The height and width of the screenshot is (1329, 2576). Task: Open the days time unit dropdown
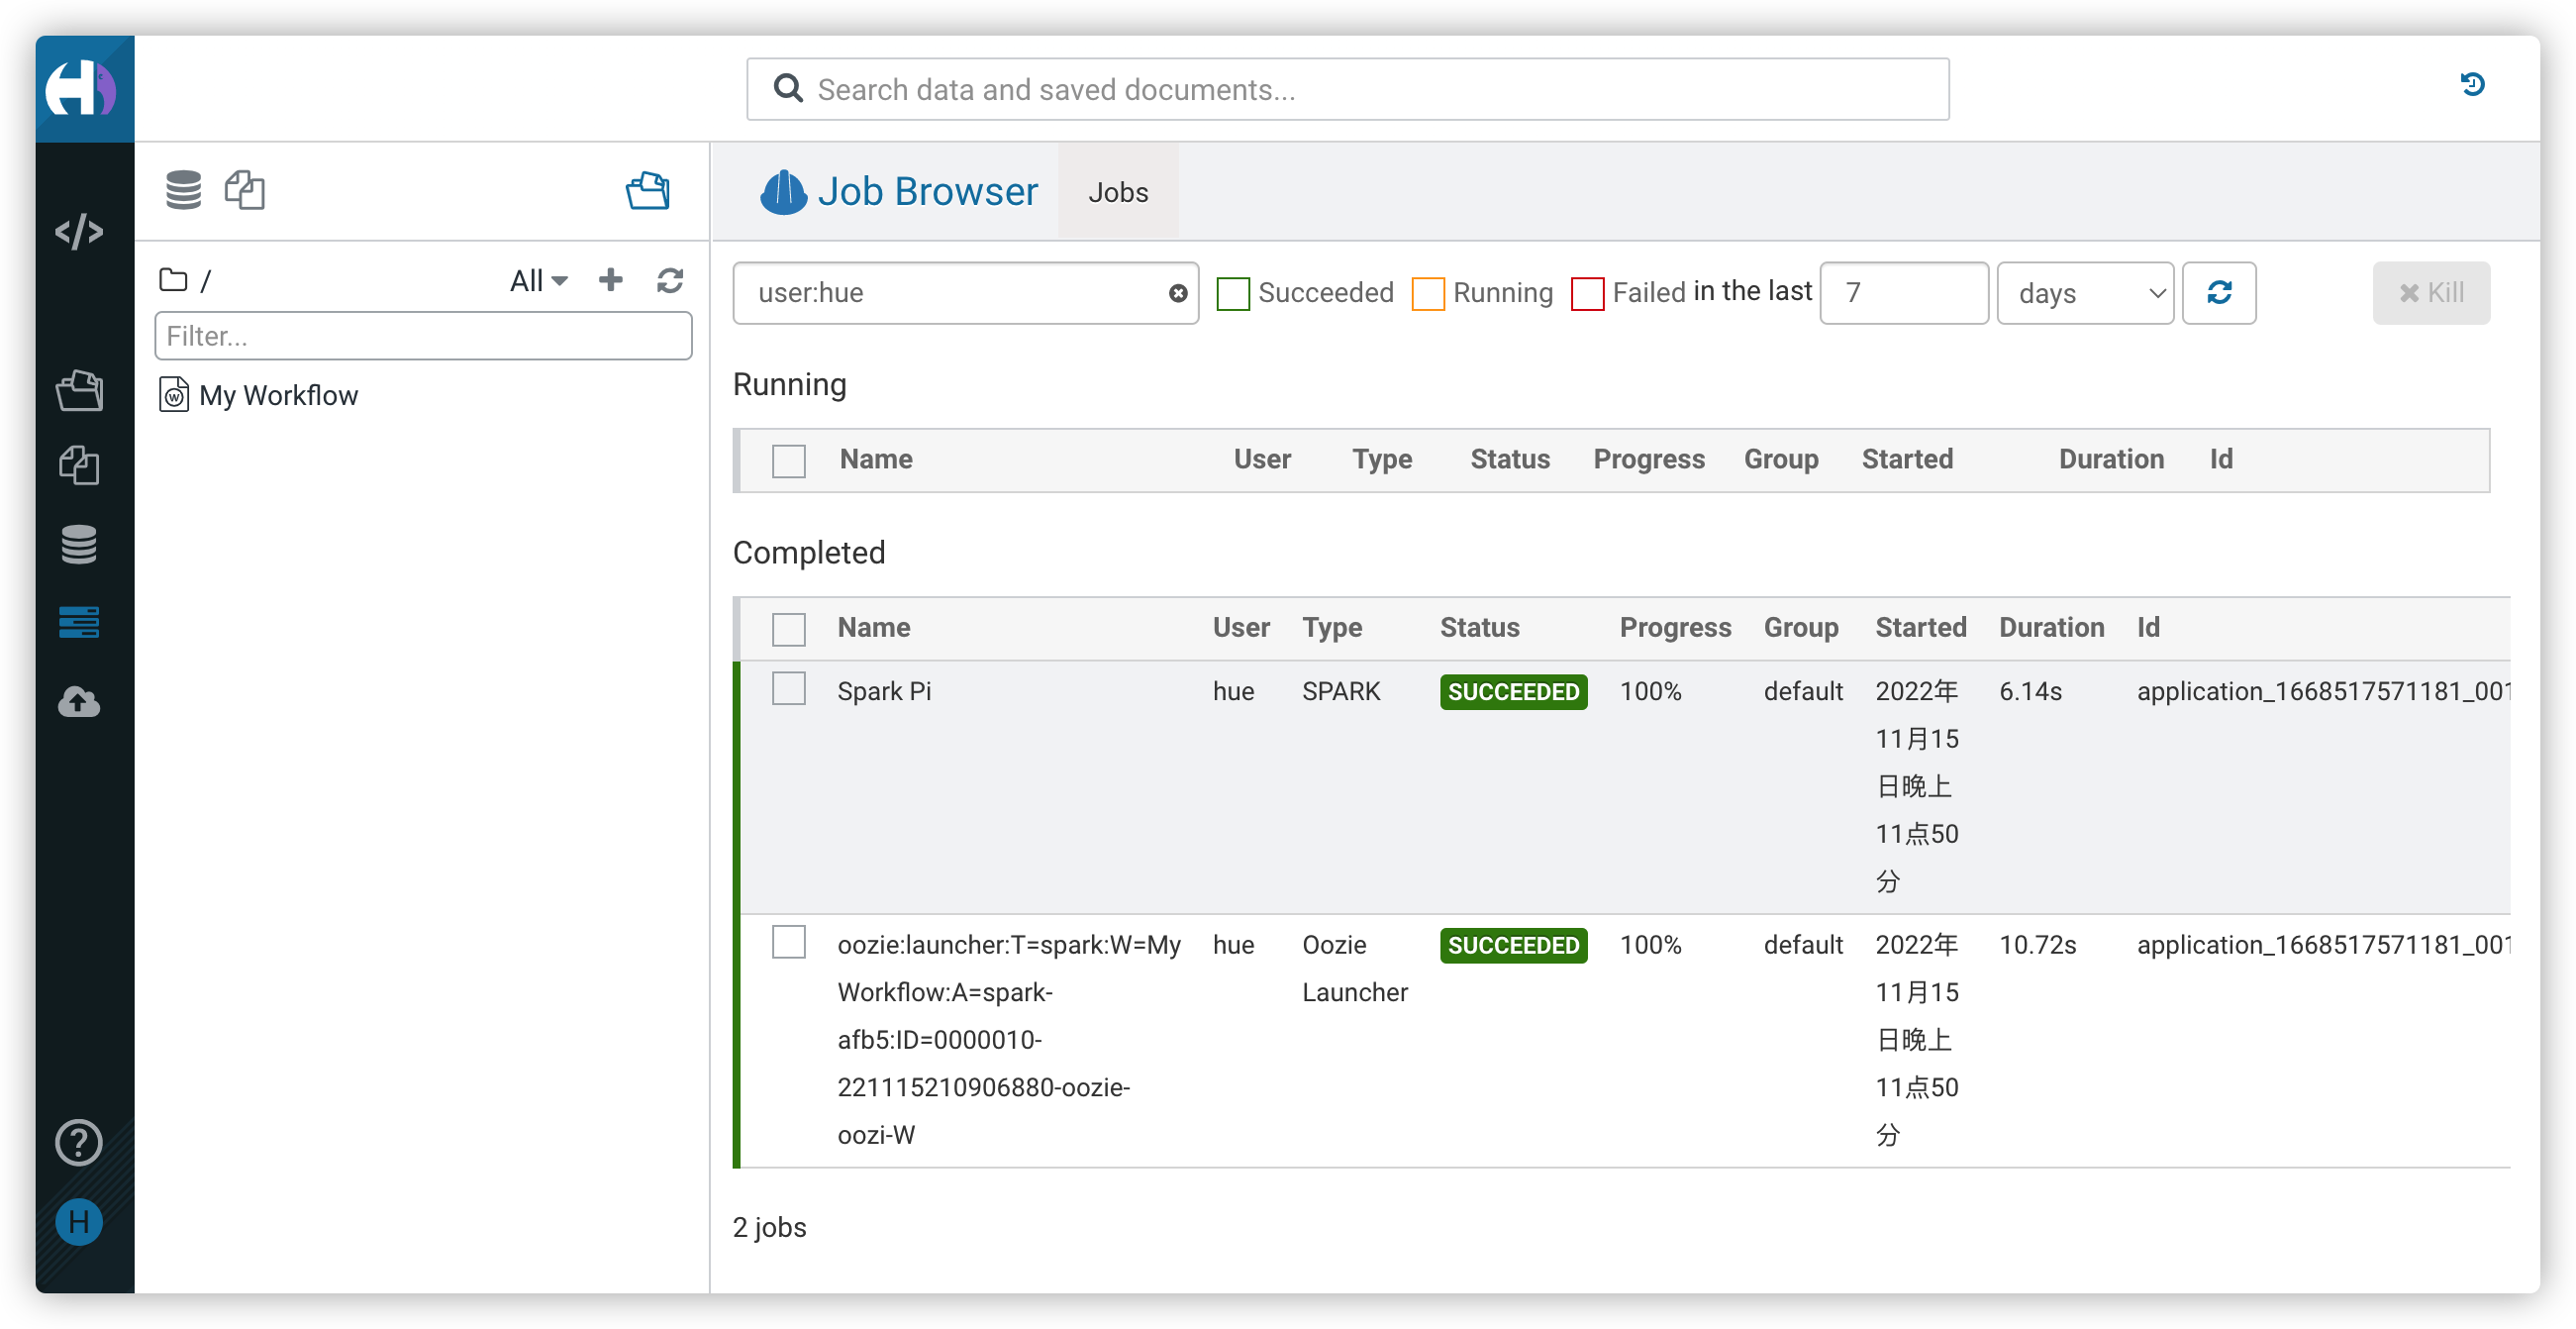[x=2085, y=293]
